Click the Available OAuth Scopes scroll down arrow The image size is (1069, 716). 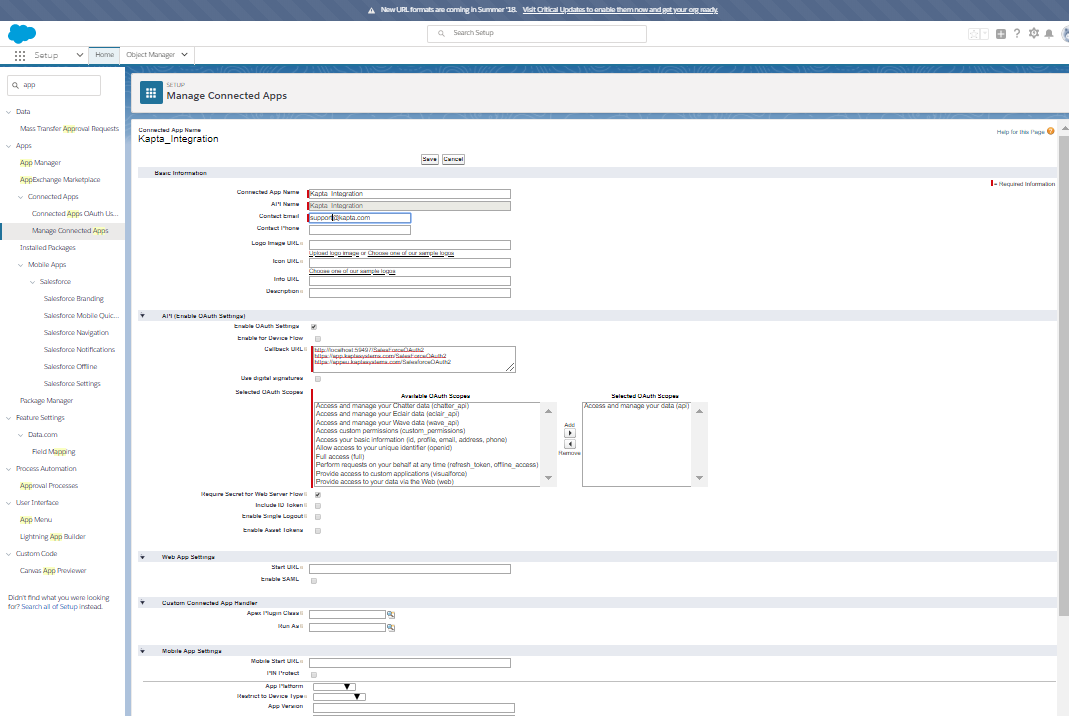[x=548, y=478]
